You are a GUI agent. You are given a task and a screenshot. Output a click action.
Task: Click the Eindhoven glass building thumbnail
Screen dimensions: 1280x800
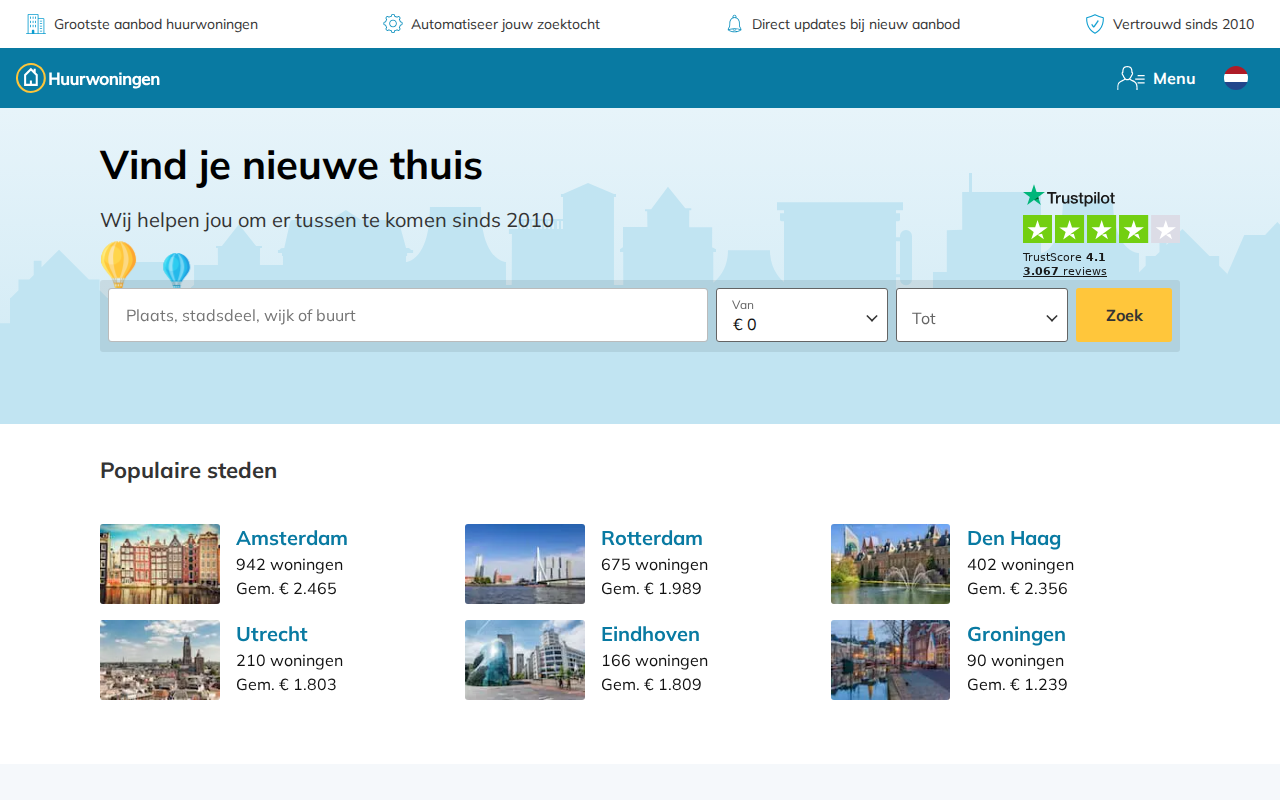[525, 660]
